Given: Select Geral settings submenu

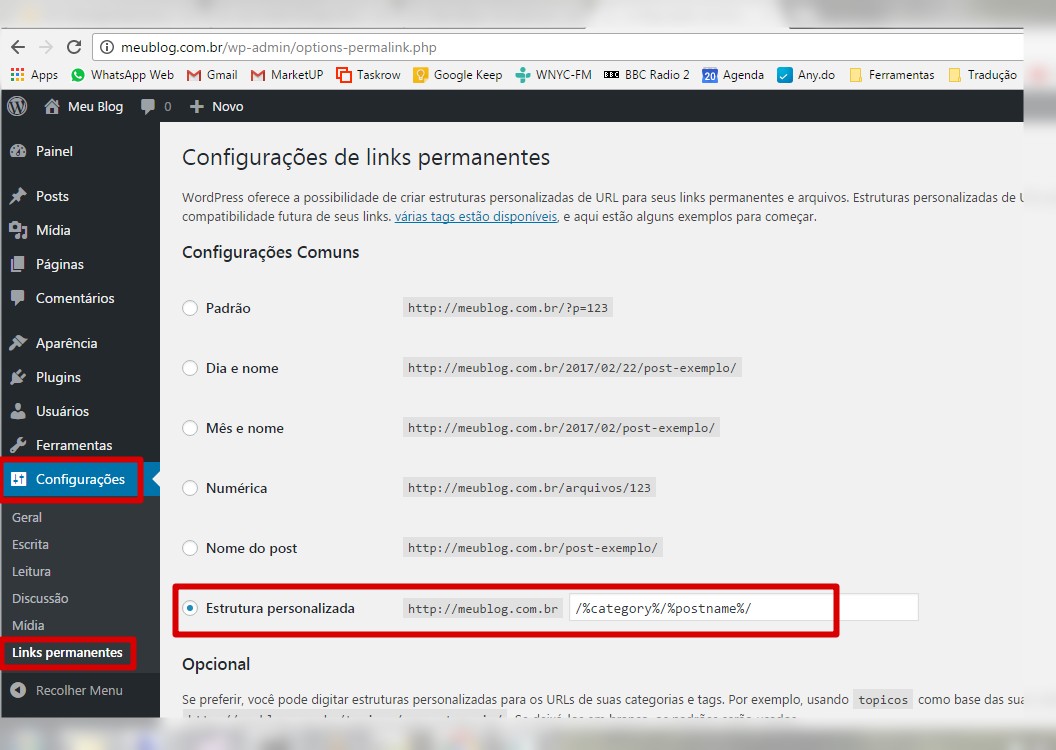Looking at the screenshot, I should [27, 518].
